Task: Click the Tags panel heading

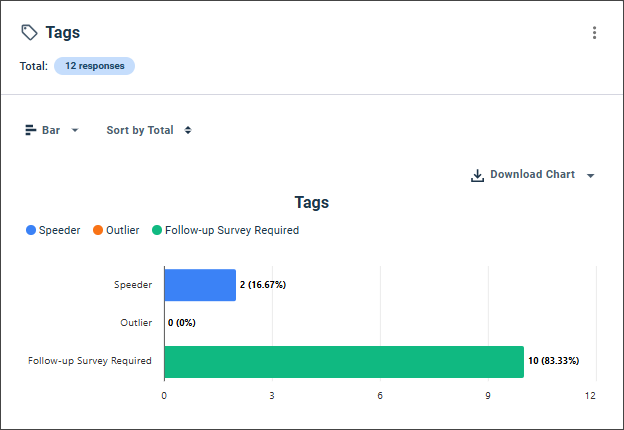Action: click(62, 33)
